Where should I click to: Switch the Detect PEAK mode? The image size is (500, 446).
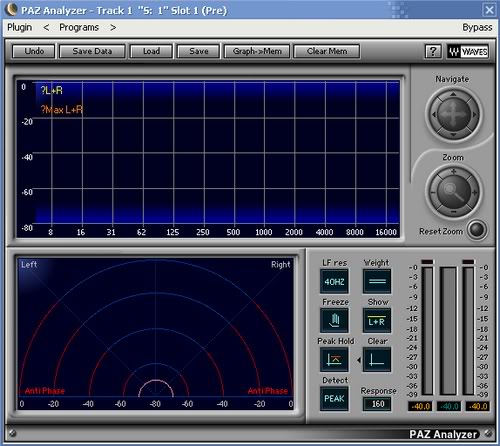(334, 399)
